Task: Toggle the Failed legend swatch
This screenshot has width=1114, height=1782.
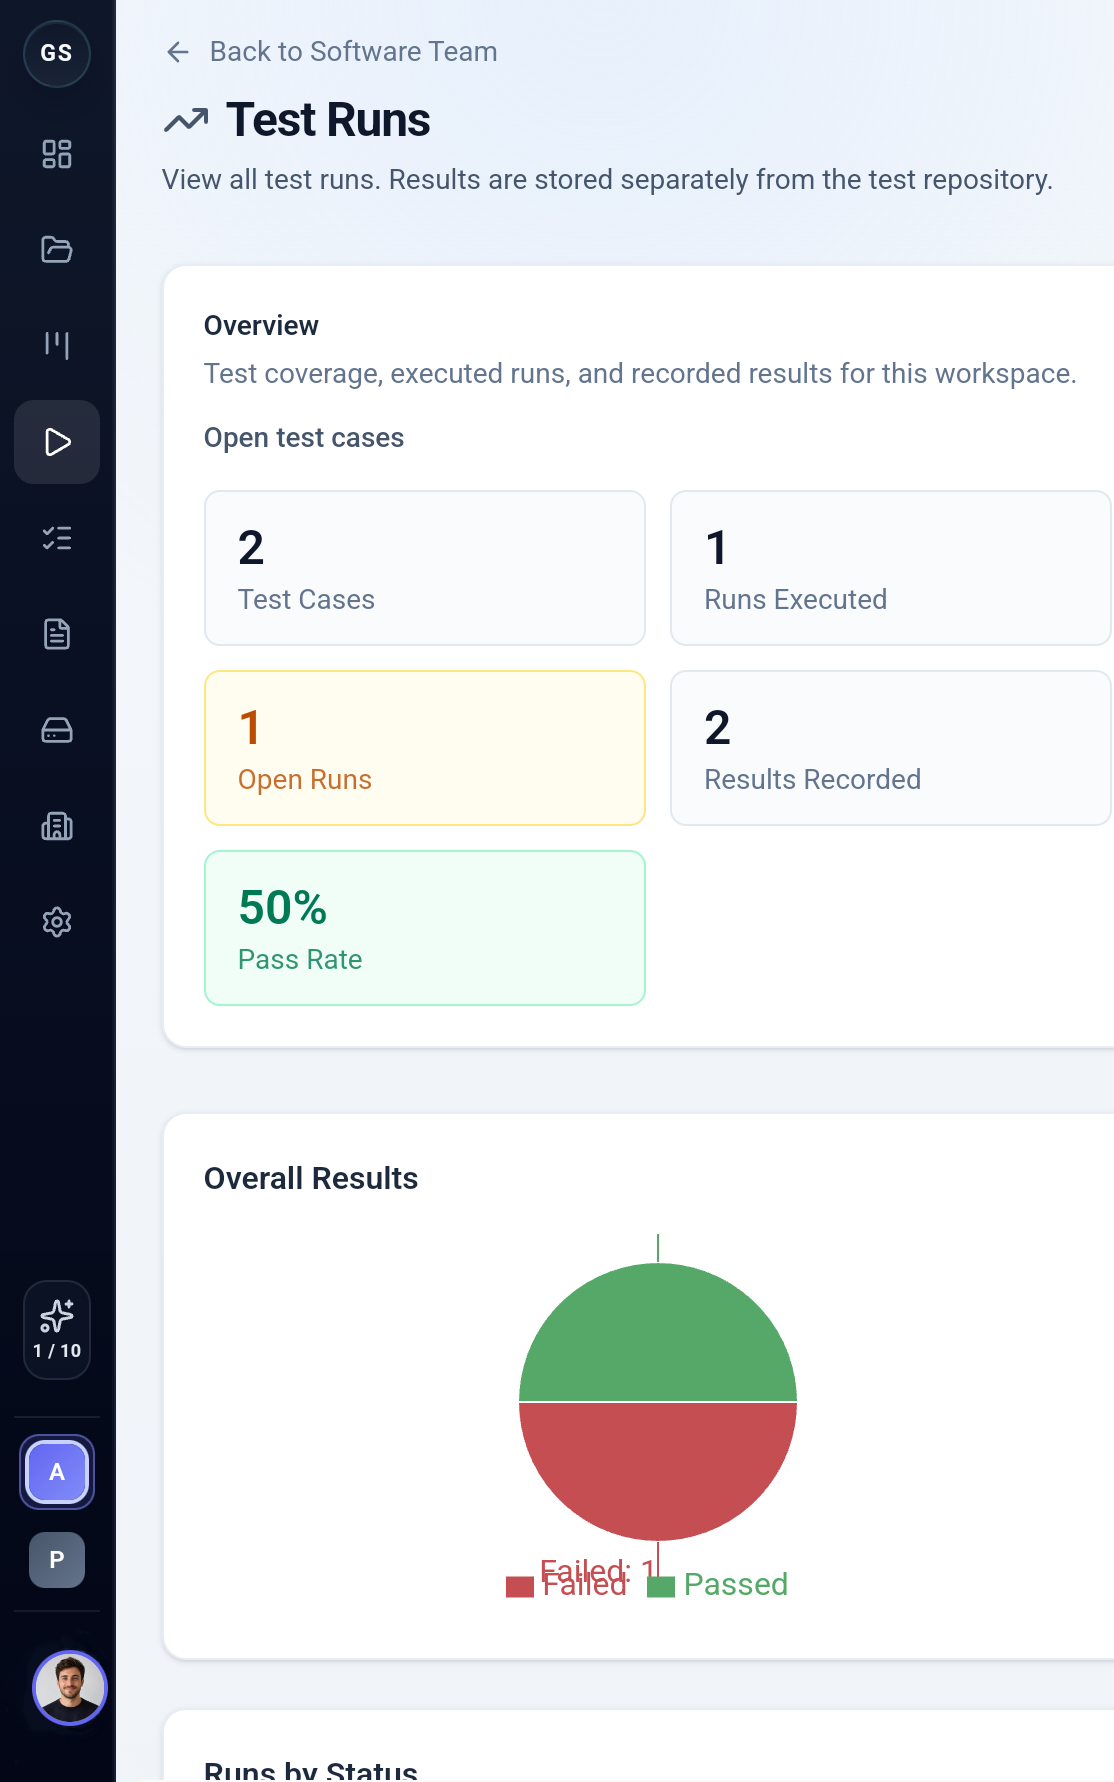Action: coord(520,1587)
